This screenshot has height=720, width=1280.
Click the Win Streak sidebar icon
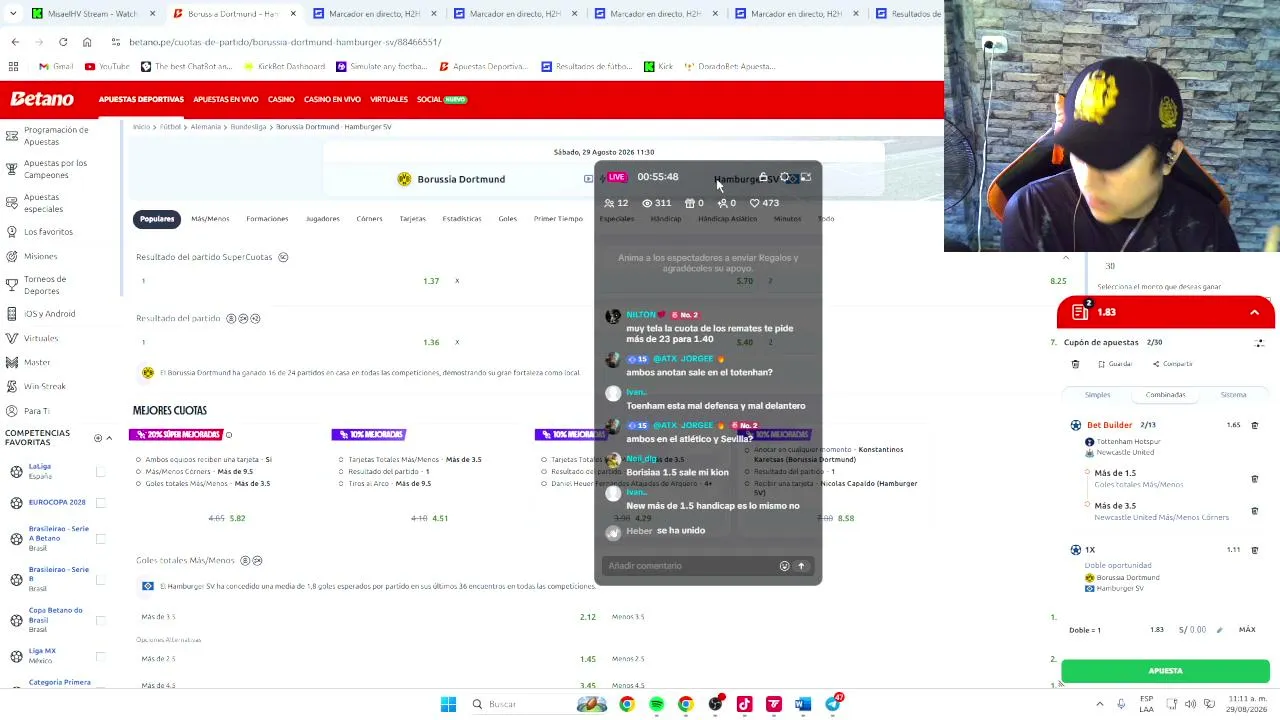[12, 386]
